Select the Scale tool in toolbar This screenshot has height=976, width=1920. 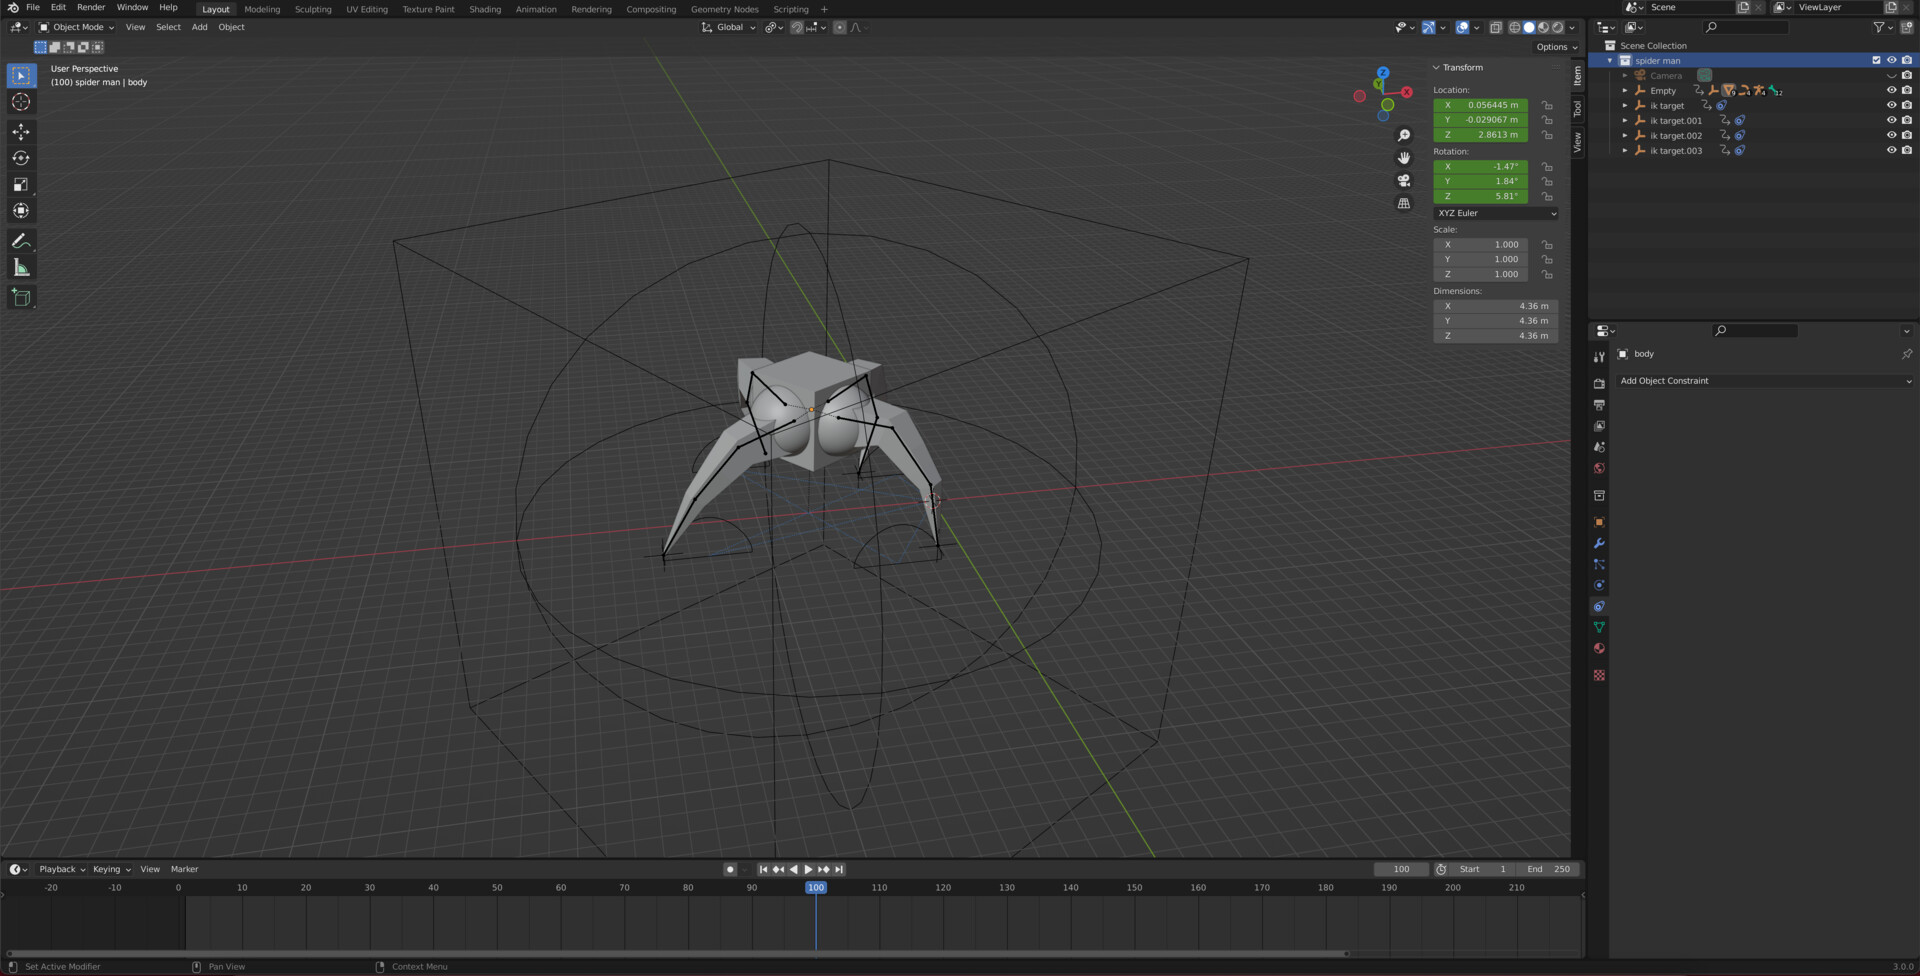click(21, 185)
